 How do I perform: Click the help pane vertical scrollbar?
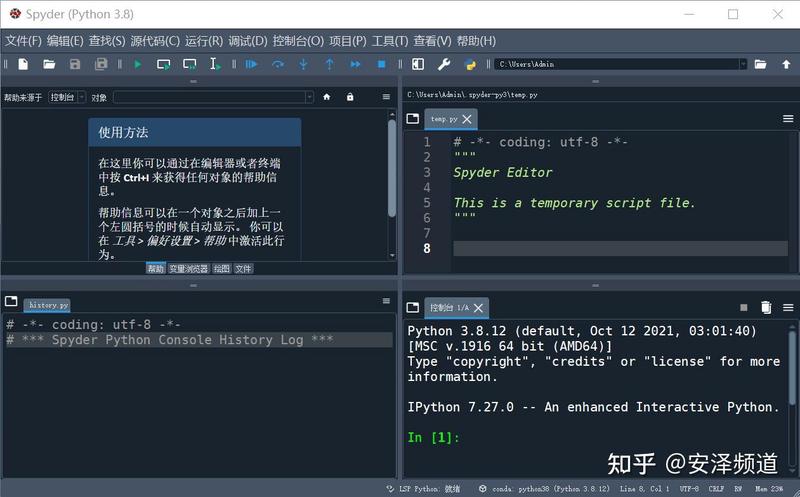coord(392,168)
